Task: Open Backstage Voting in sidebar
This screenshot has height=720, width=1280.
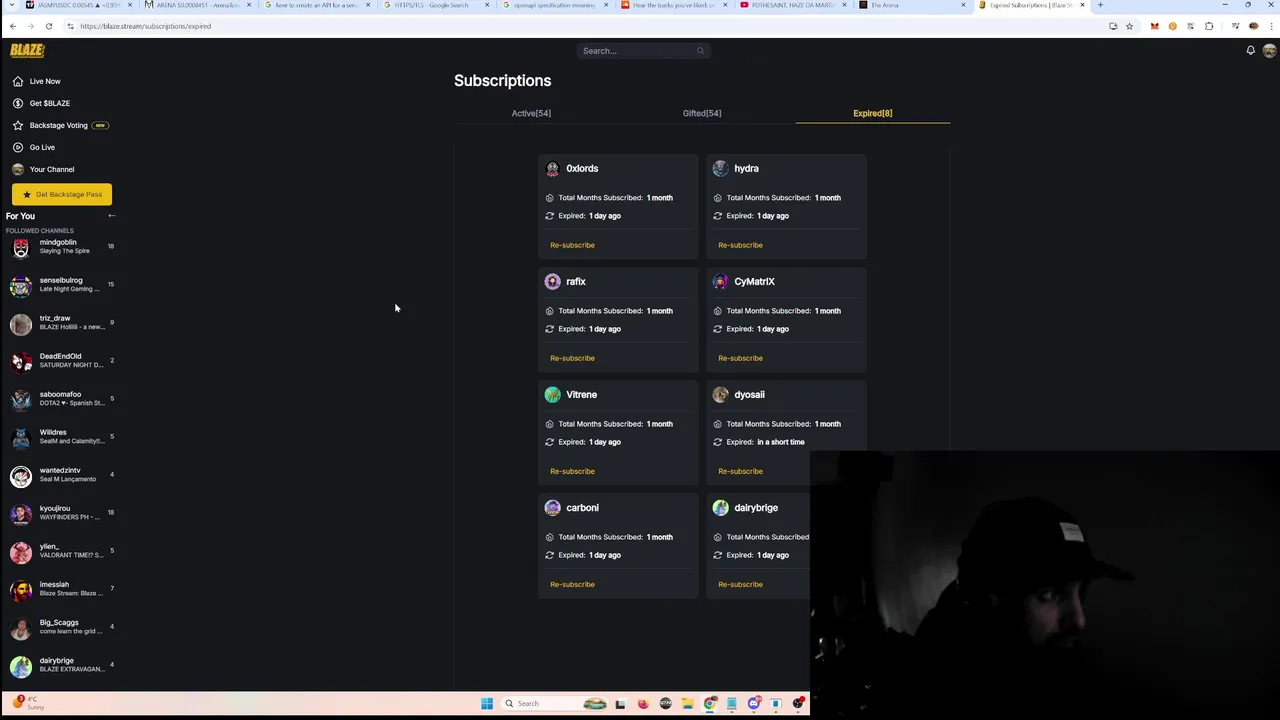Action: pos(60,125)
